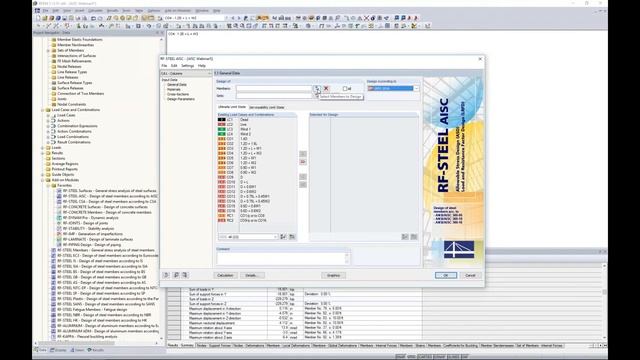Image resolution: width=640 pixels, height=360 pixels.
Task: Collapse Load Cases and Combinations in navigator tree
Action: pos(43,110)
